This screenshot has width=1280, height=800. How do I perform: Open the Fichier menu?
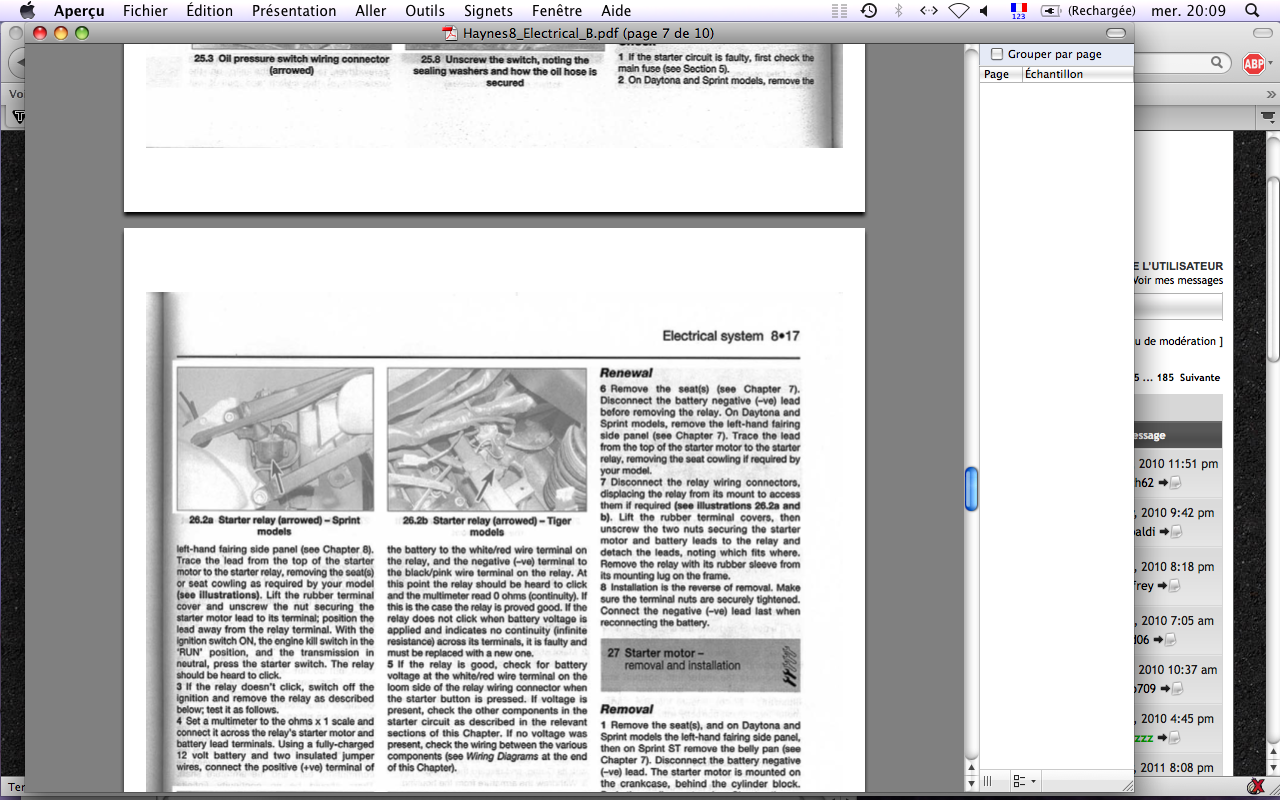[145, 11]
